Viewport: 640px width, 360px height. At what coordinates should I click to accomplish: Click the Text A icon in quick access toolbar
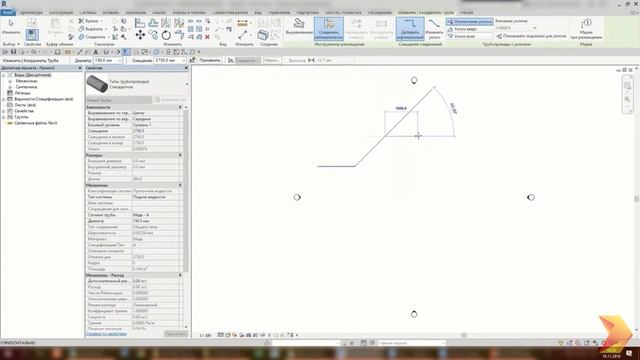point(96,52)
